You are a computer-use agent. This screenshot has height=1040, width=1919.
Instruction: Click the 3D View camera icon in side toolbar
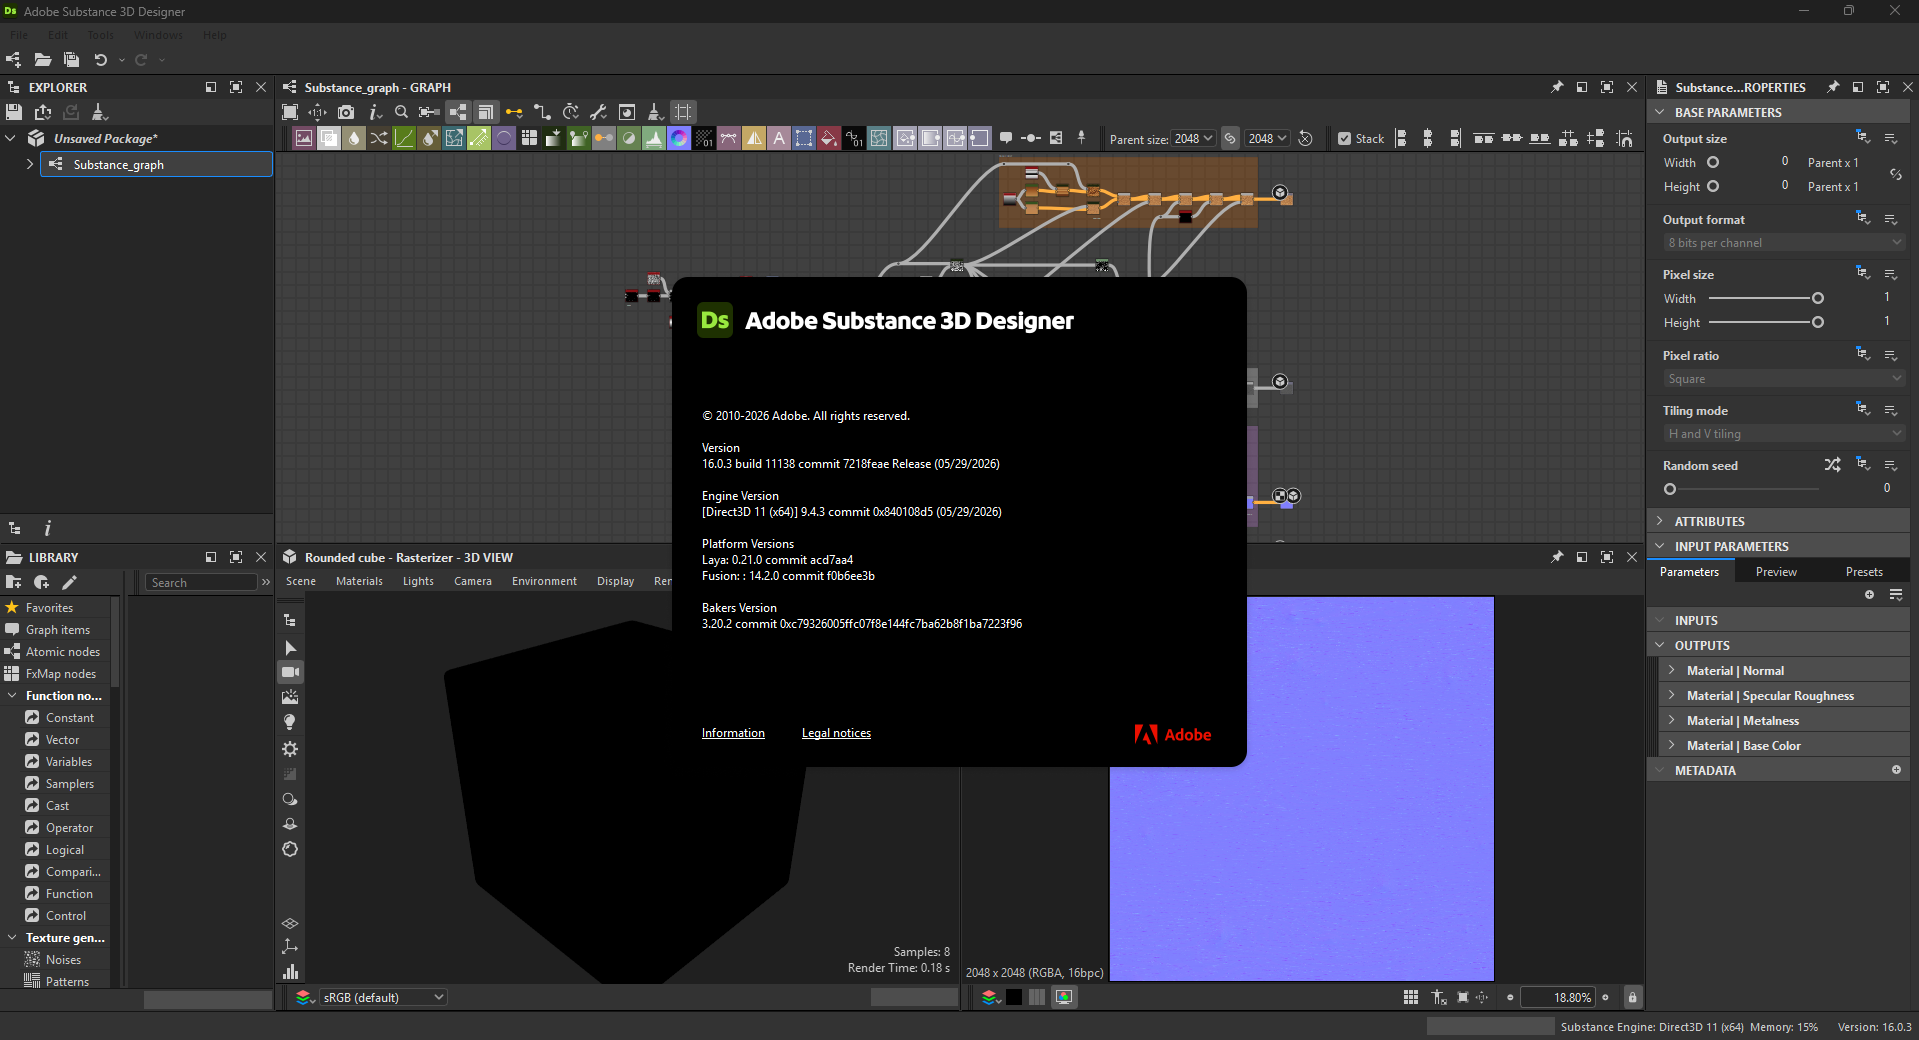pos(290,672)
